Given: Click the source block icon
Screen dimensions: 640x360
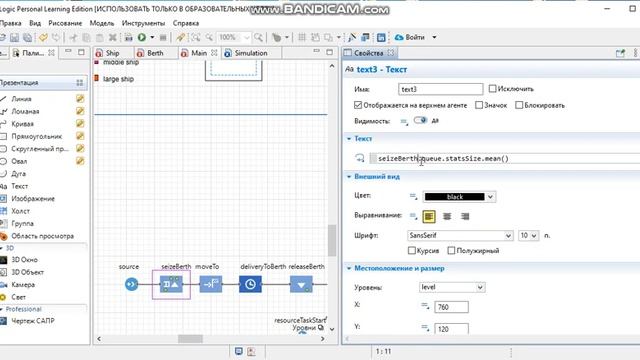Looking at the screenshot, I should pos(131,284).
